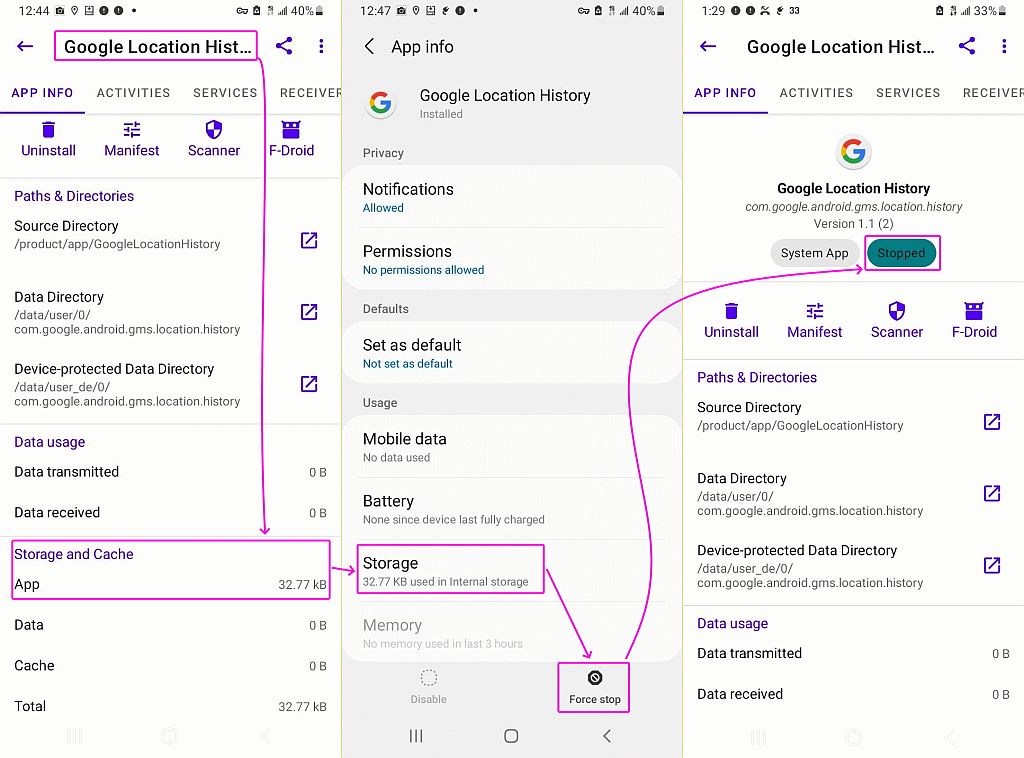Open Device-protected Data Directory link icon, right panel
The image size is (1024, 758).
(x=992, y=565)
